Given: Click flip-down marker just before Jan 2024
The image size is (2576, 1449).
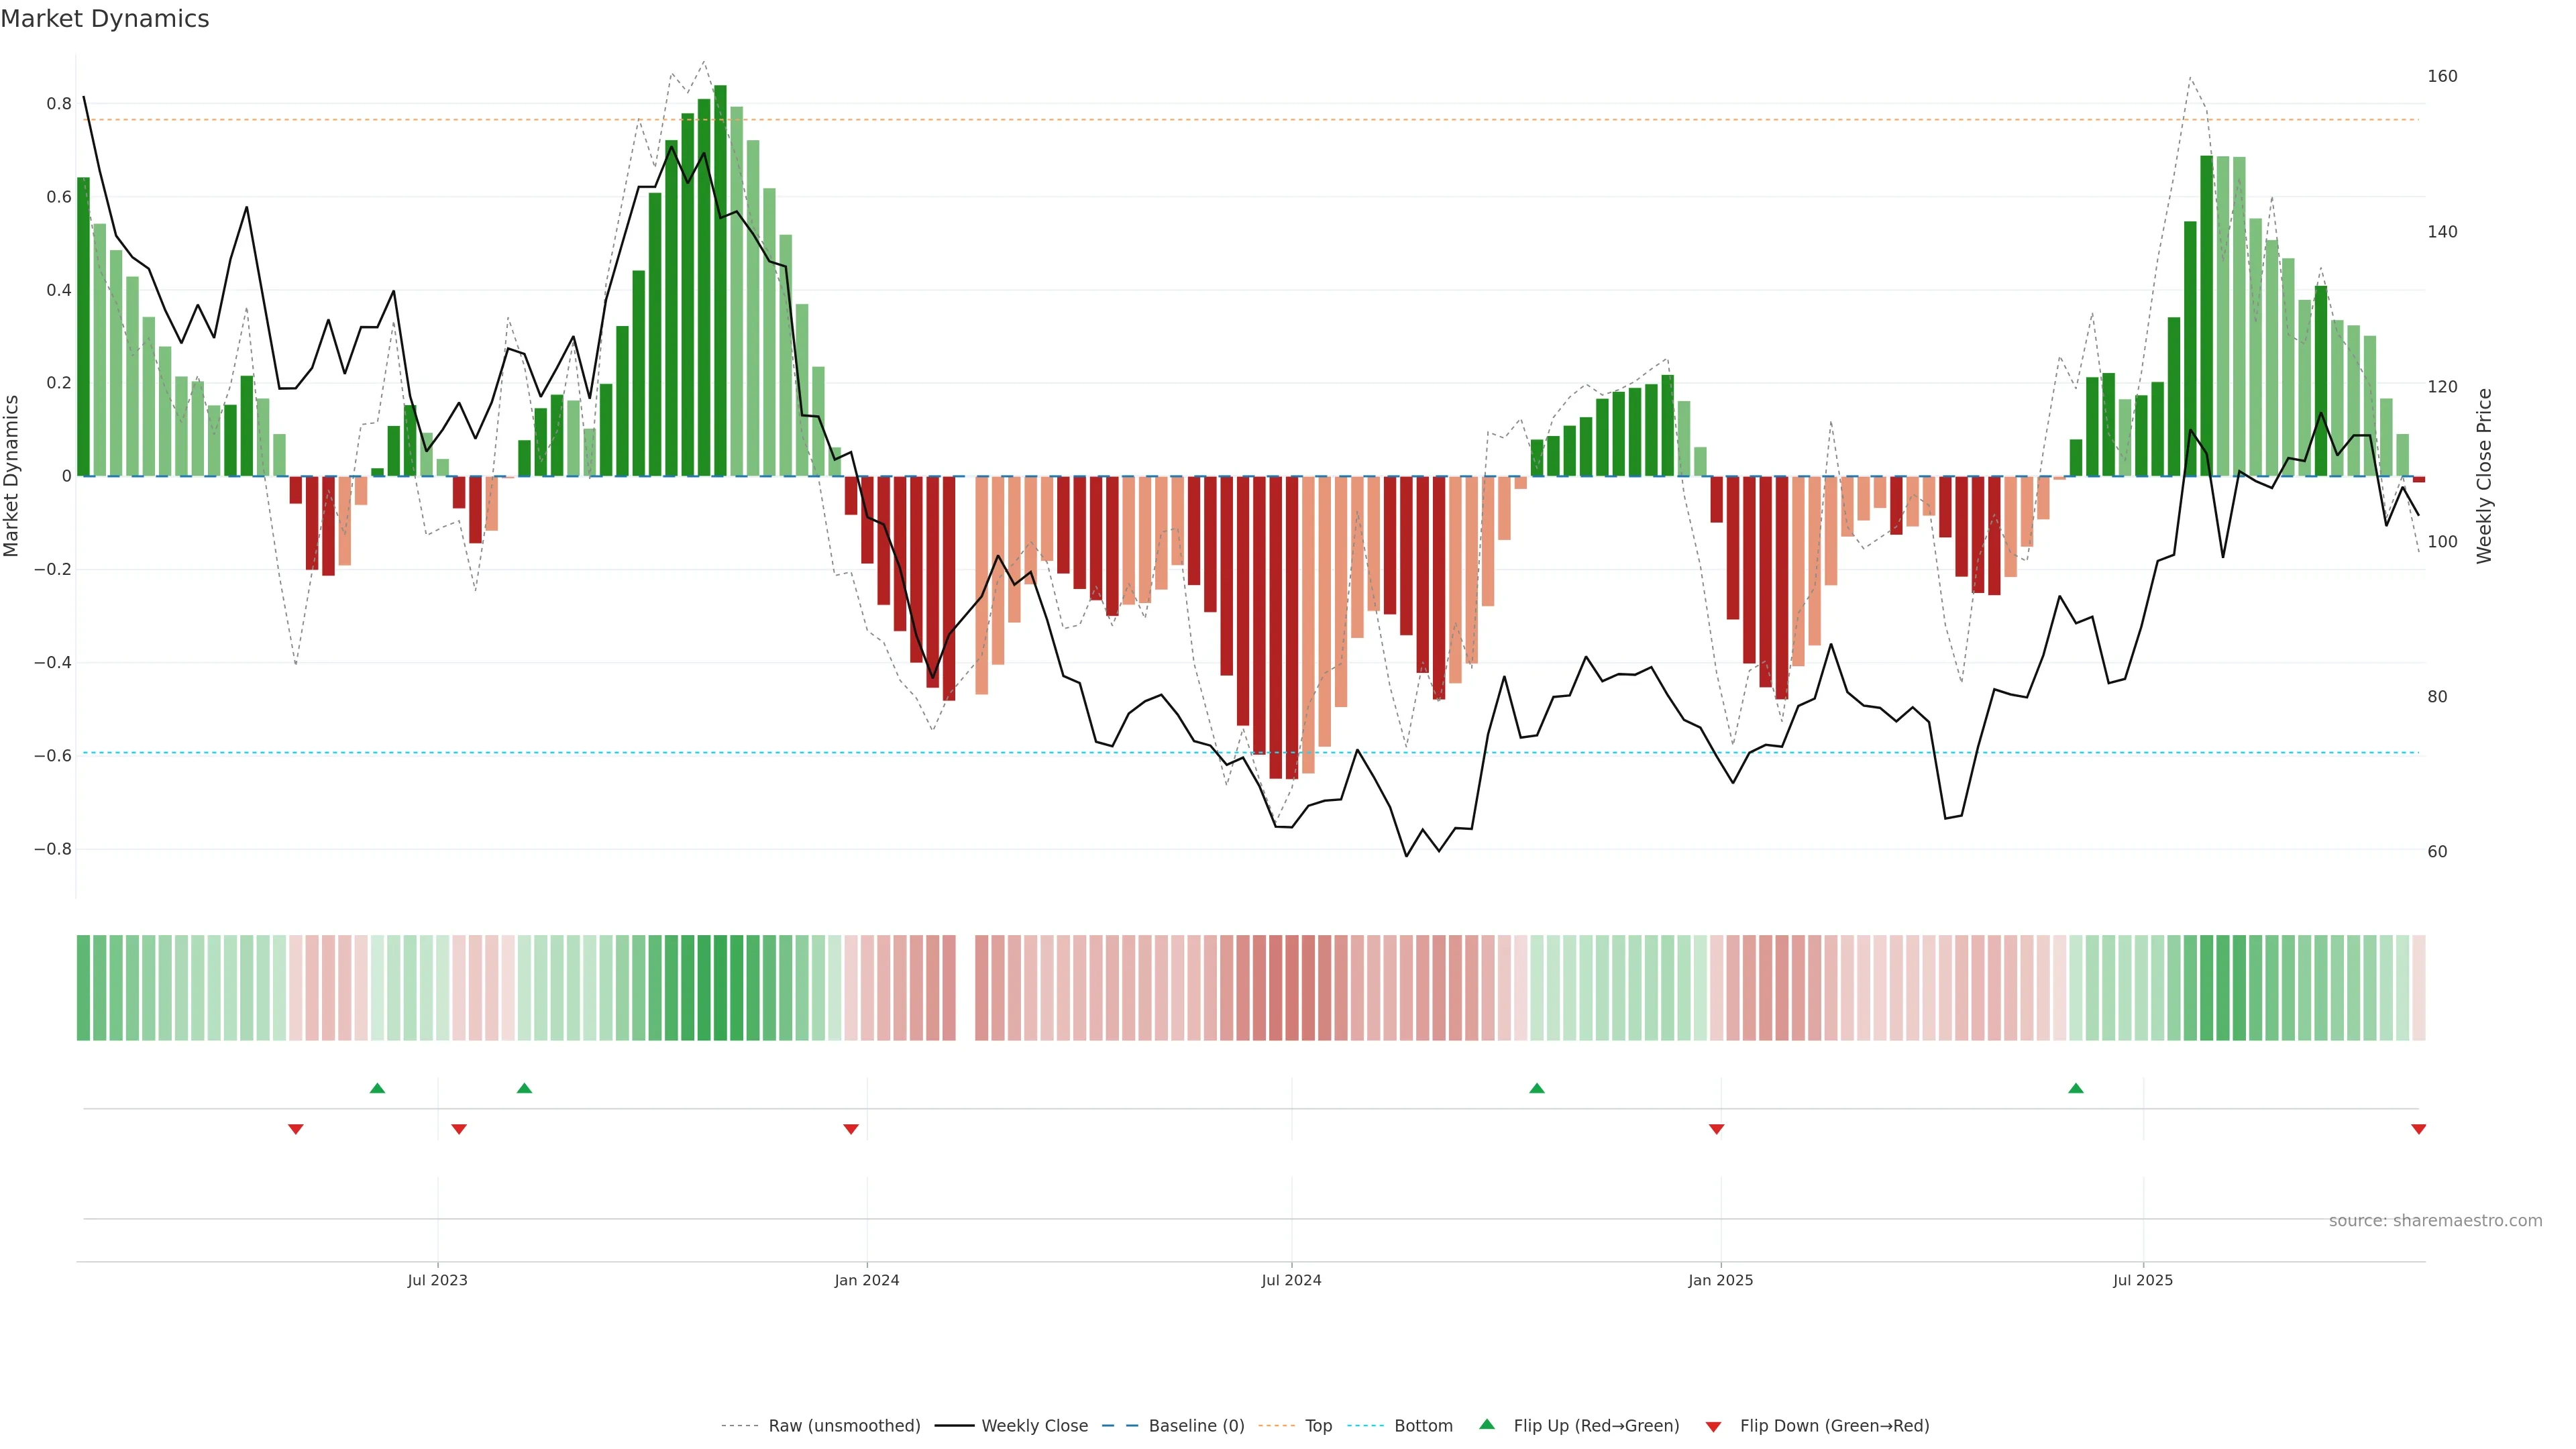Looking at the screenshot, I should click(851, 1129).
